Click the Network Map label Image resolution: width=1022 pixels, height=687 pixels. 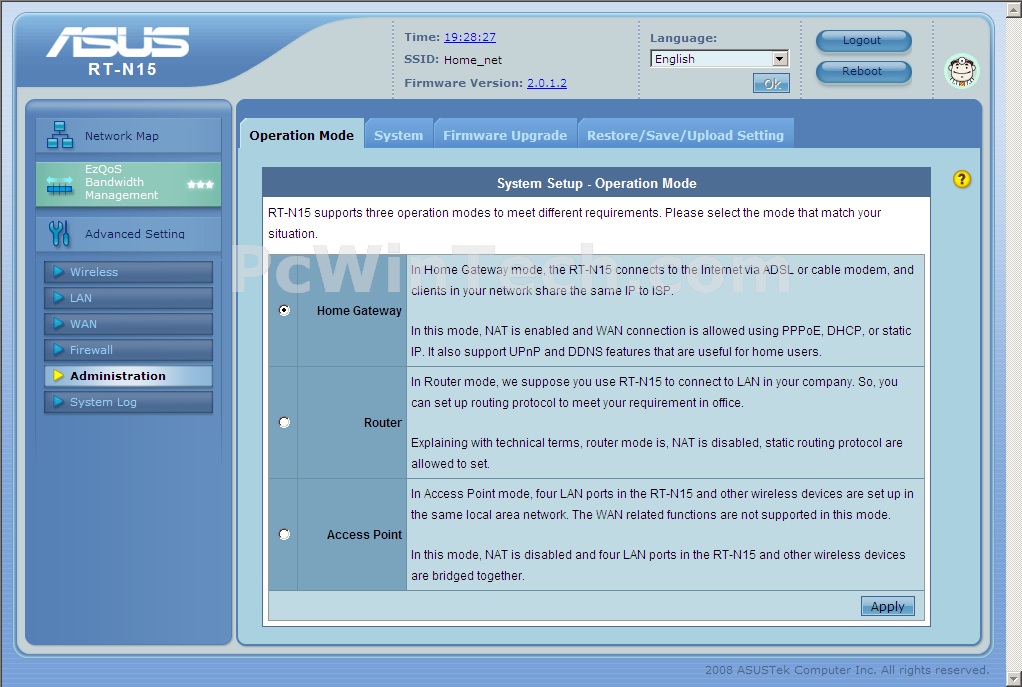[x=122, y=136]
